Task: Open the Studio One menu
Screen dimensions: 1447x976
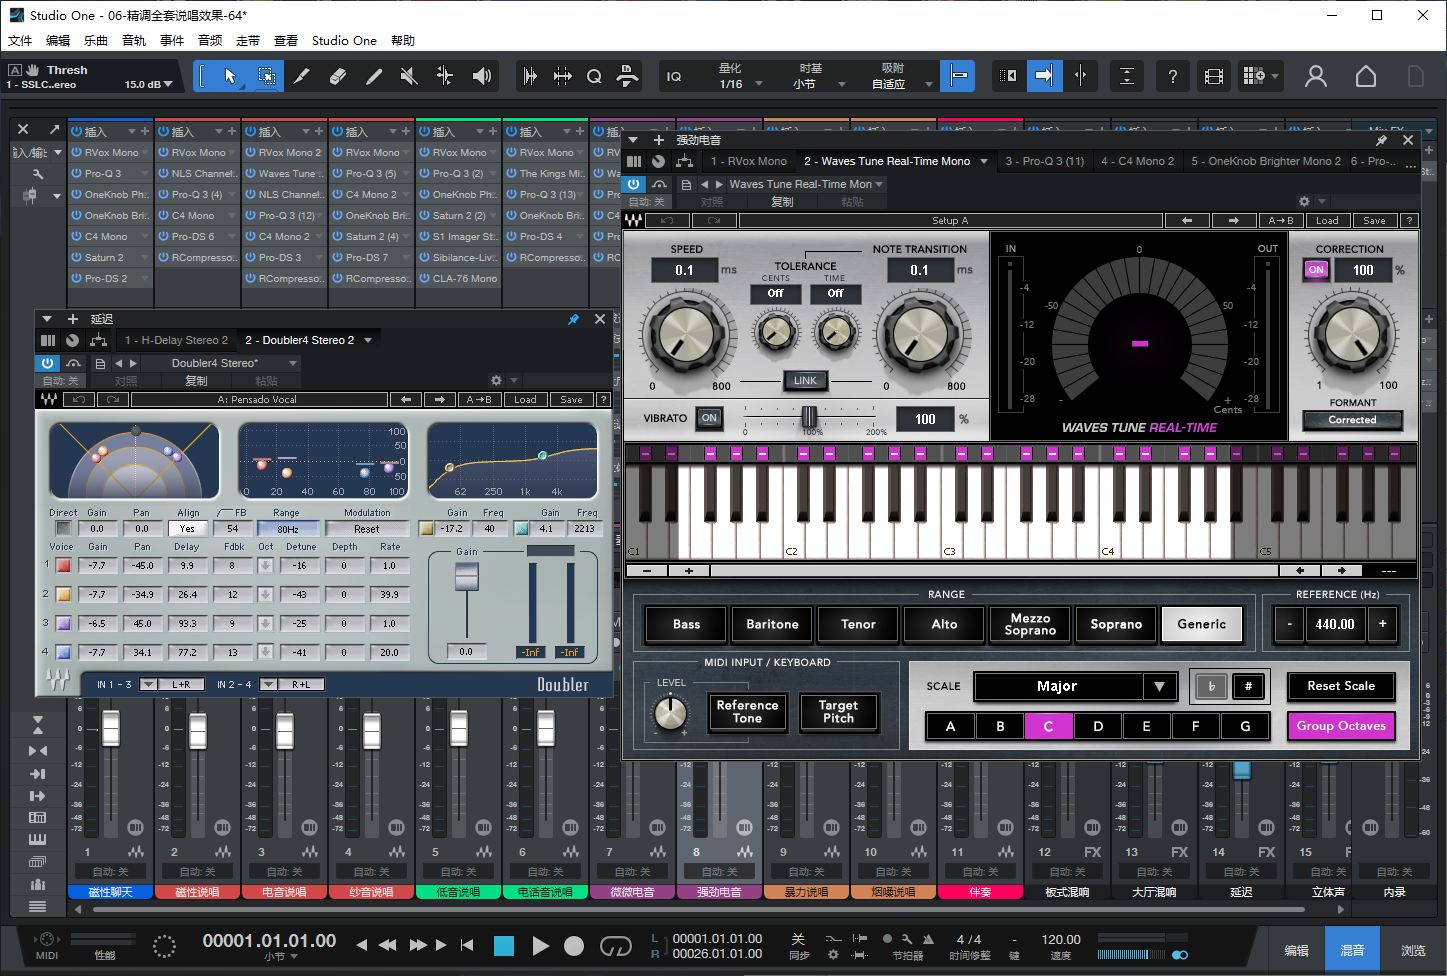Action: (x=344, y=41)
